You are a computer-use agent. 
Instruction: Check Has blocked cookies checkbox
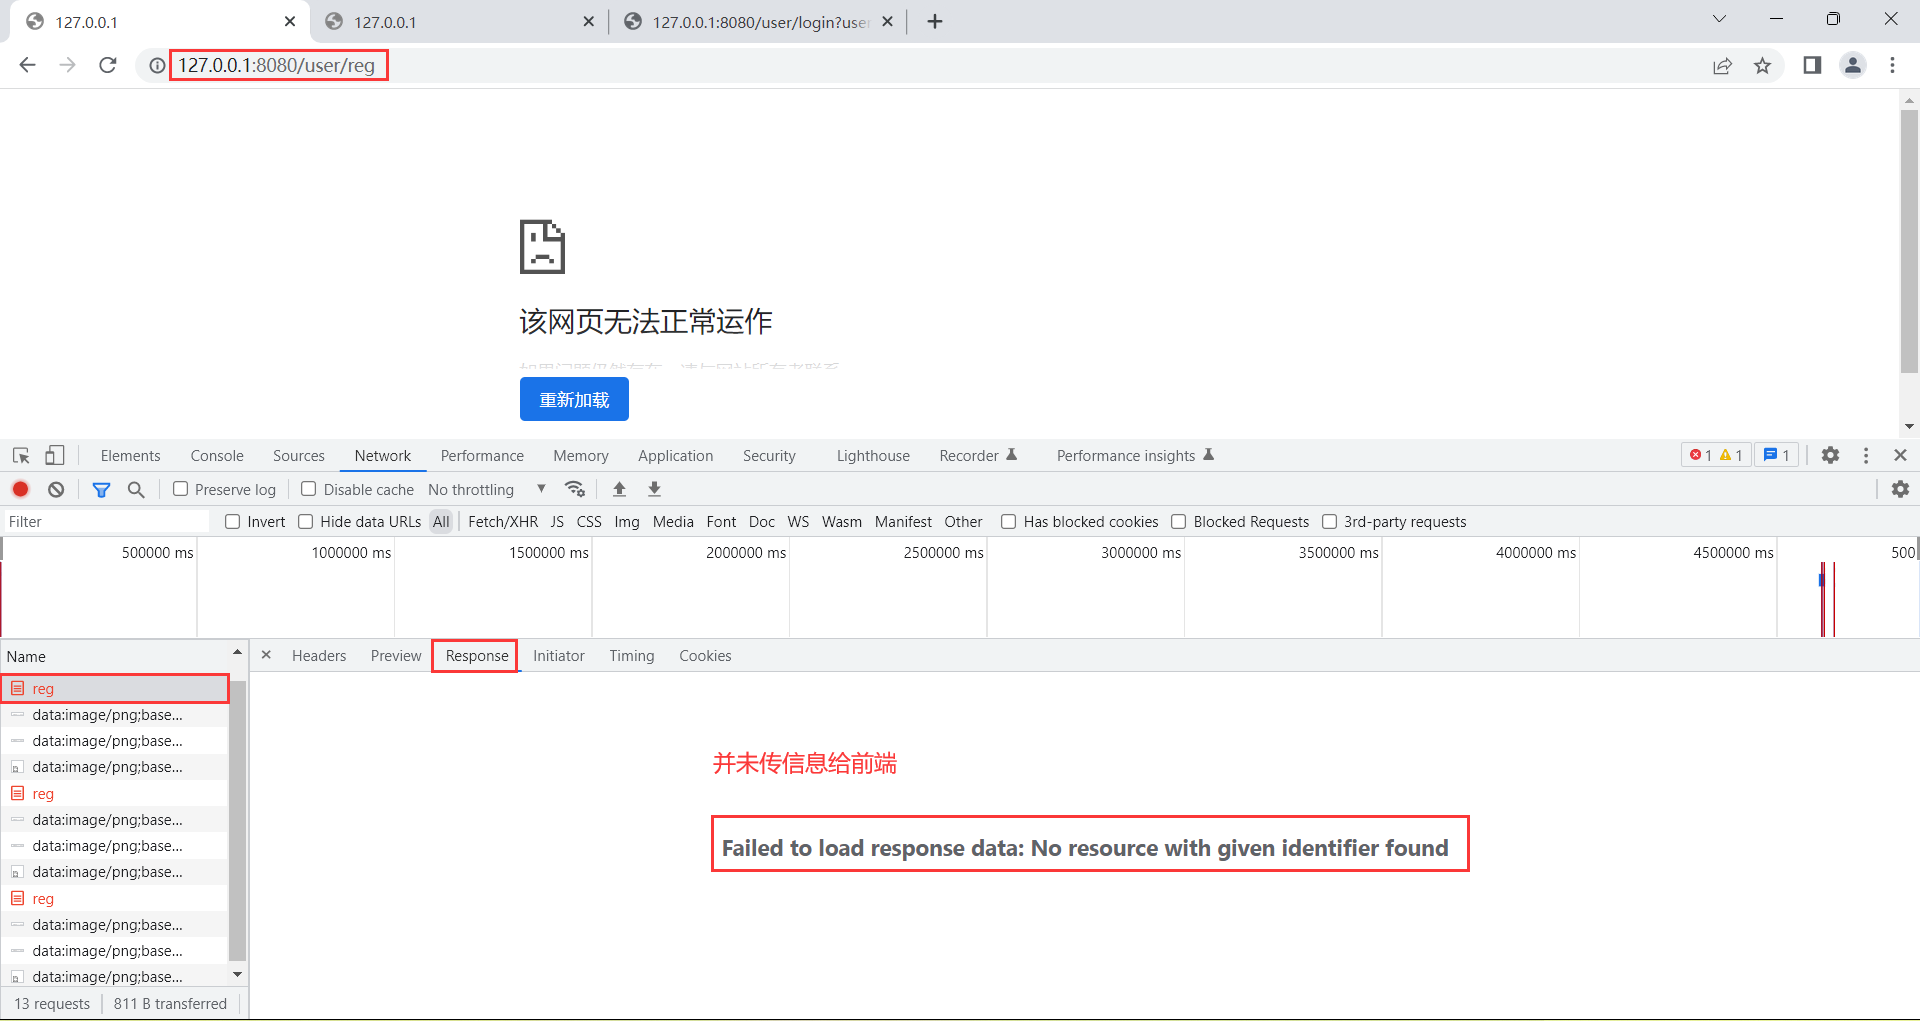point(1009,522)
